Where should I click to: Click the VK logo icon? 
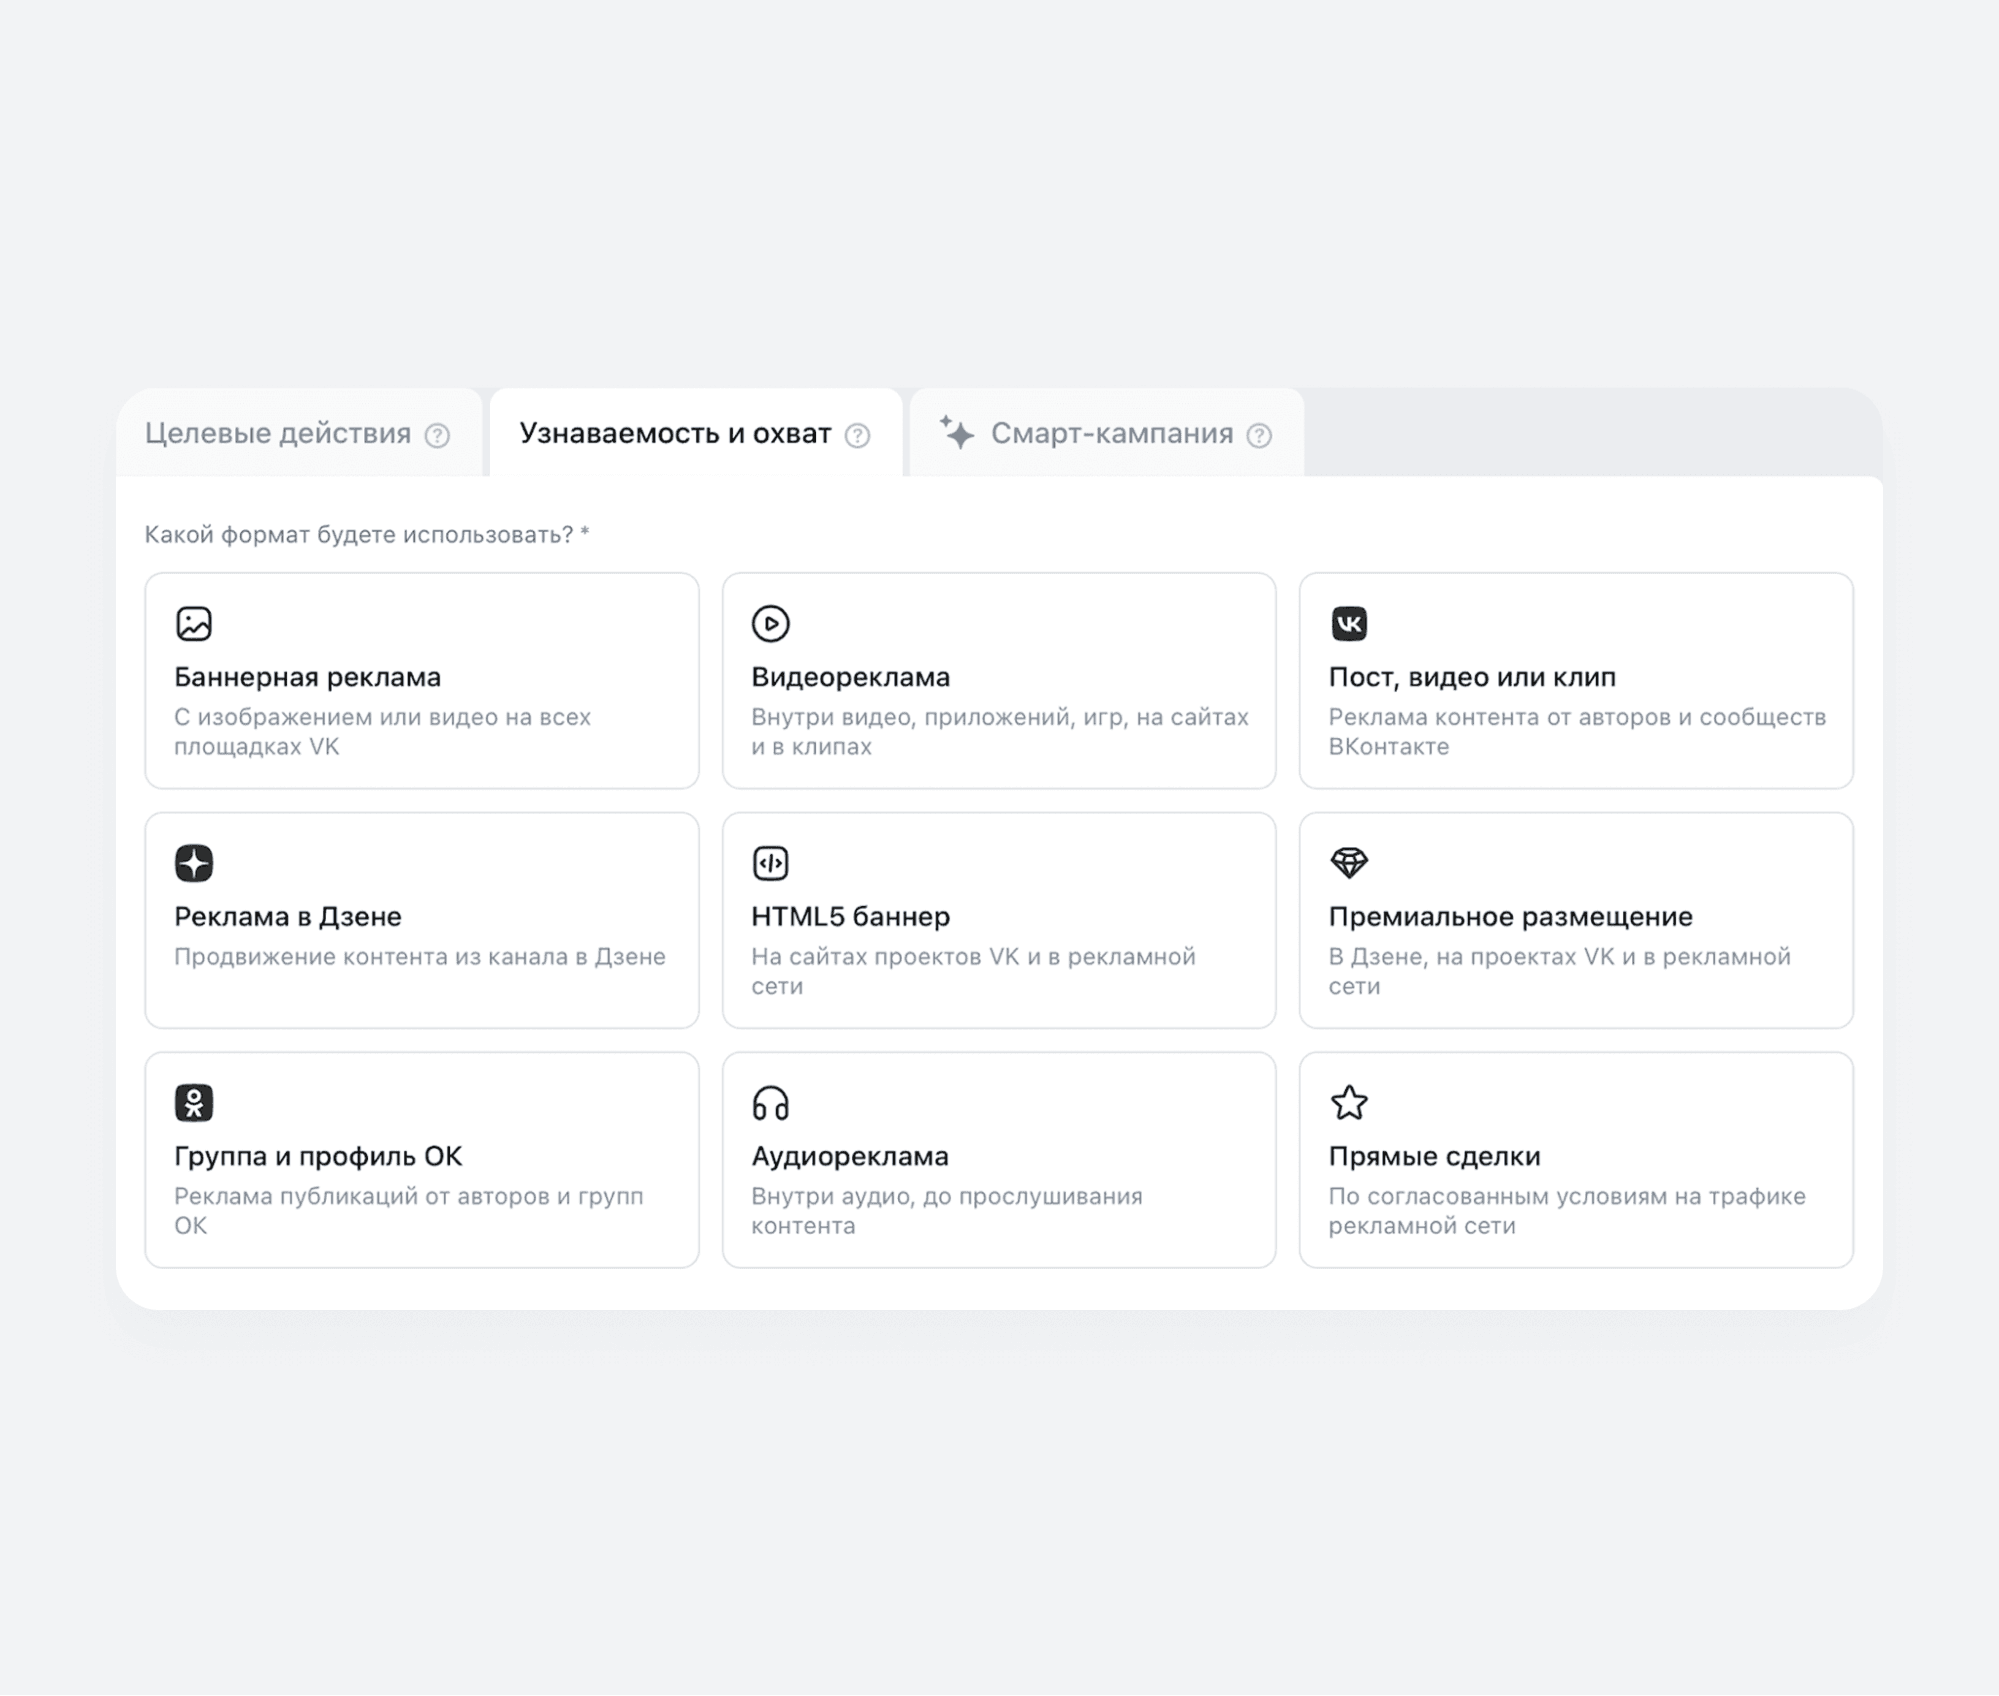1348,623
